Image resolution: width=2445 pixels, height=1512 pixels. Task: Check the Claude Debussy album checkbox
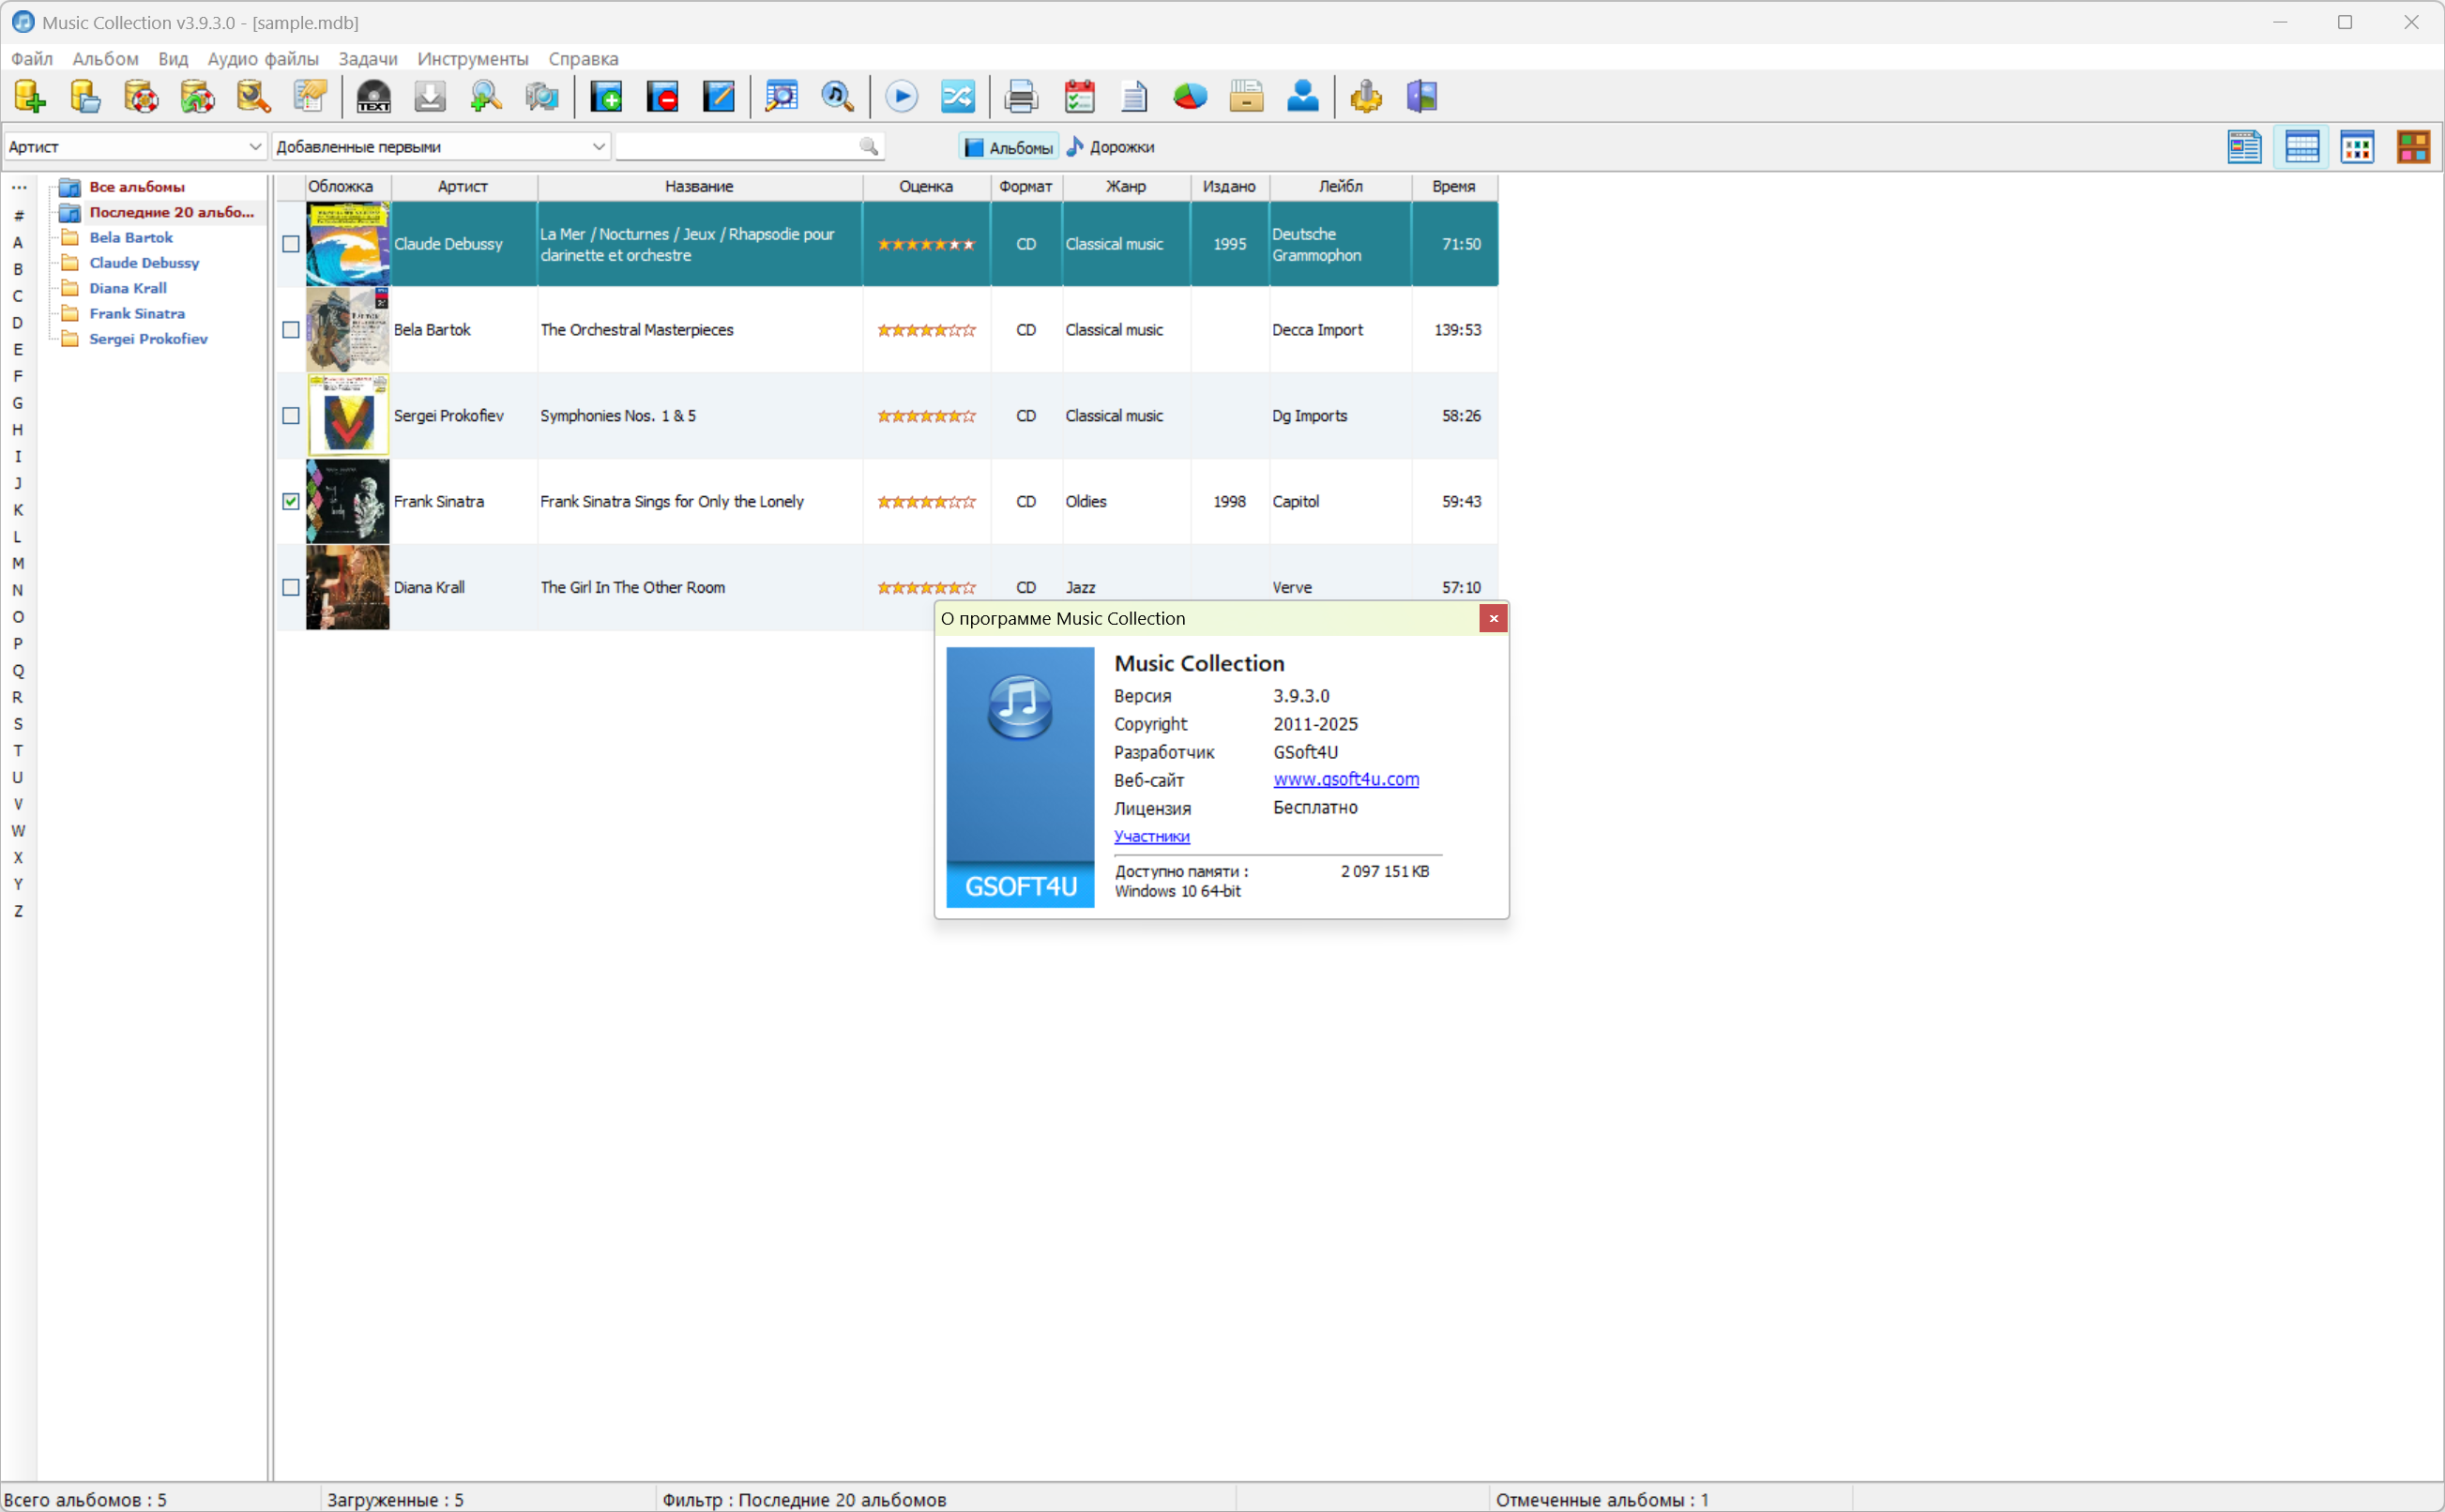click(290, 244)
